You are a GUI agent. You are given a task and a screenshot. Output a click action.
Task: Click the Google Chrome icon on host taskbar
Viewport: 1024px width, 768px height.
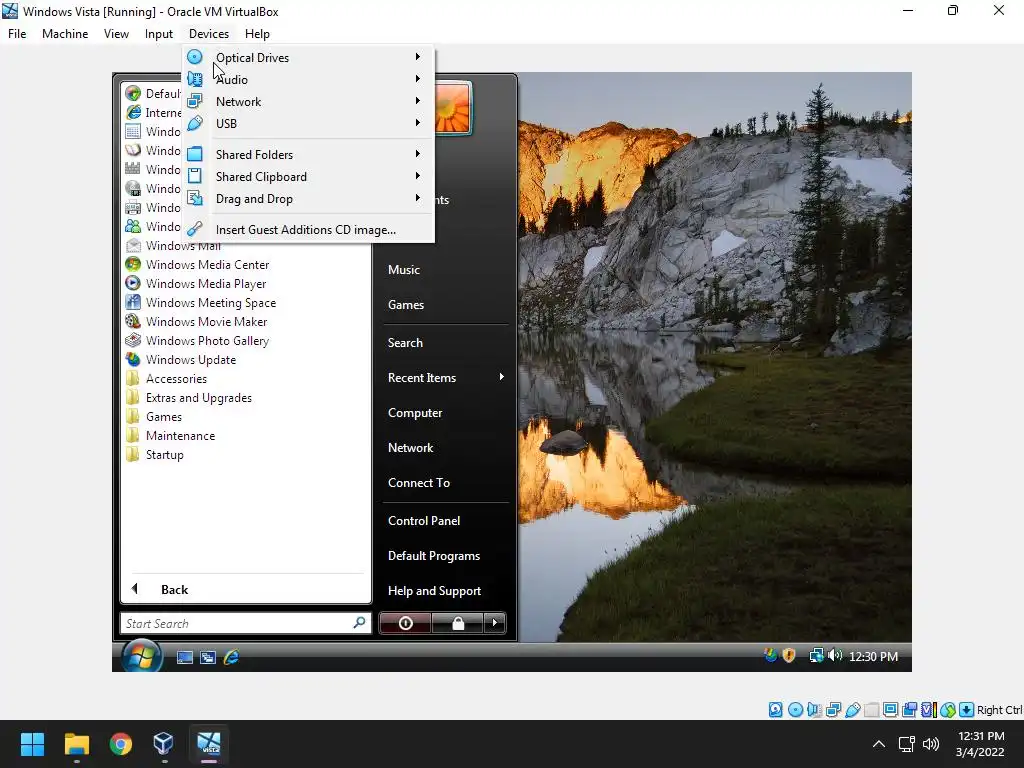pos(120,743)
